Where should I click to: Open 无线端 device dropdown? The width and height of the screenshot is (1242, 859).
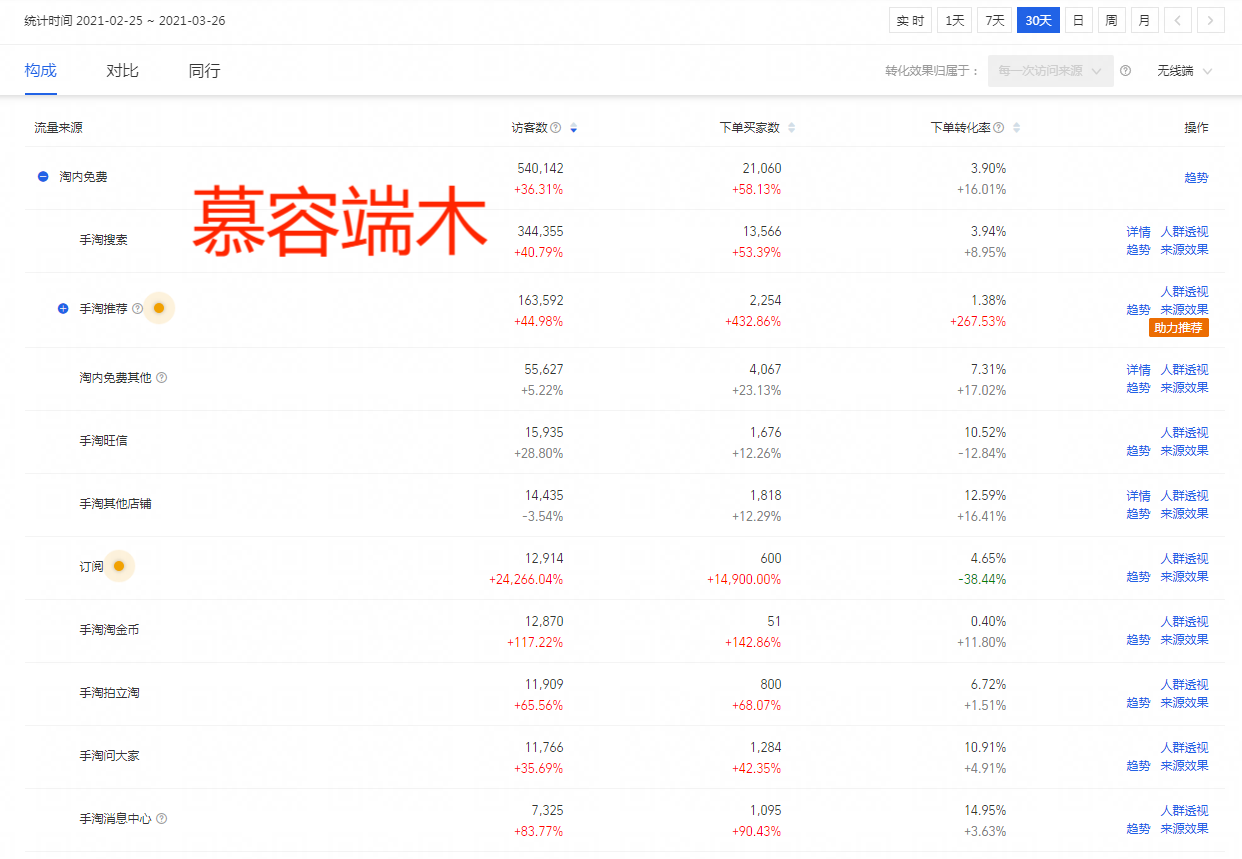(x=1185, y=71)
